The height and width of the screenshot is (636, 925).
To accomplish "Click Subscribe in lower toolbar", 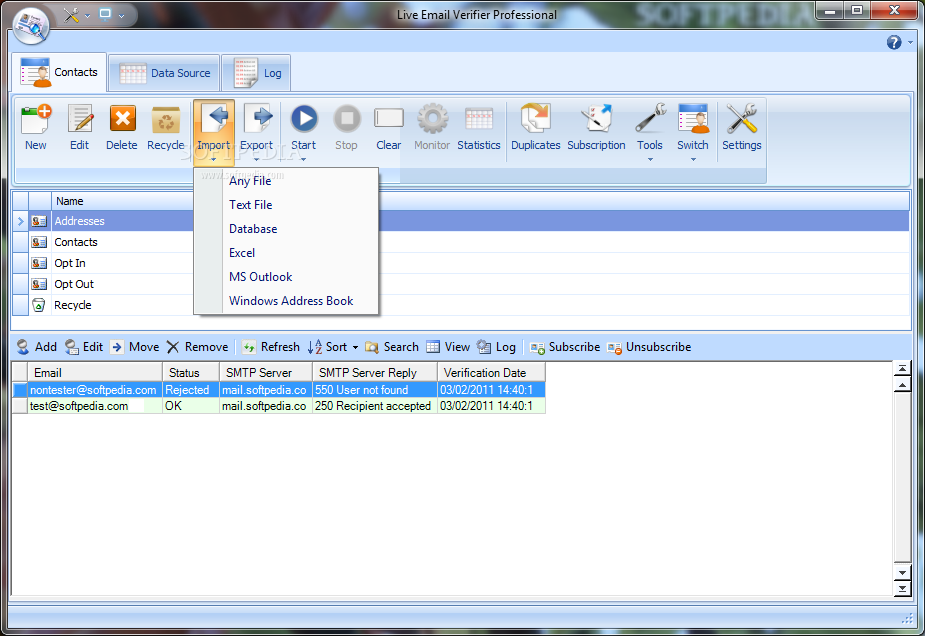I will (x=565, y=347).
